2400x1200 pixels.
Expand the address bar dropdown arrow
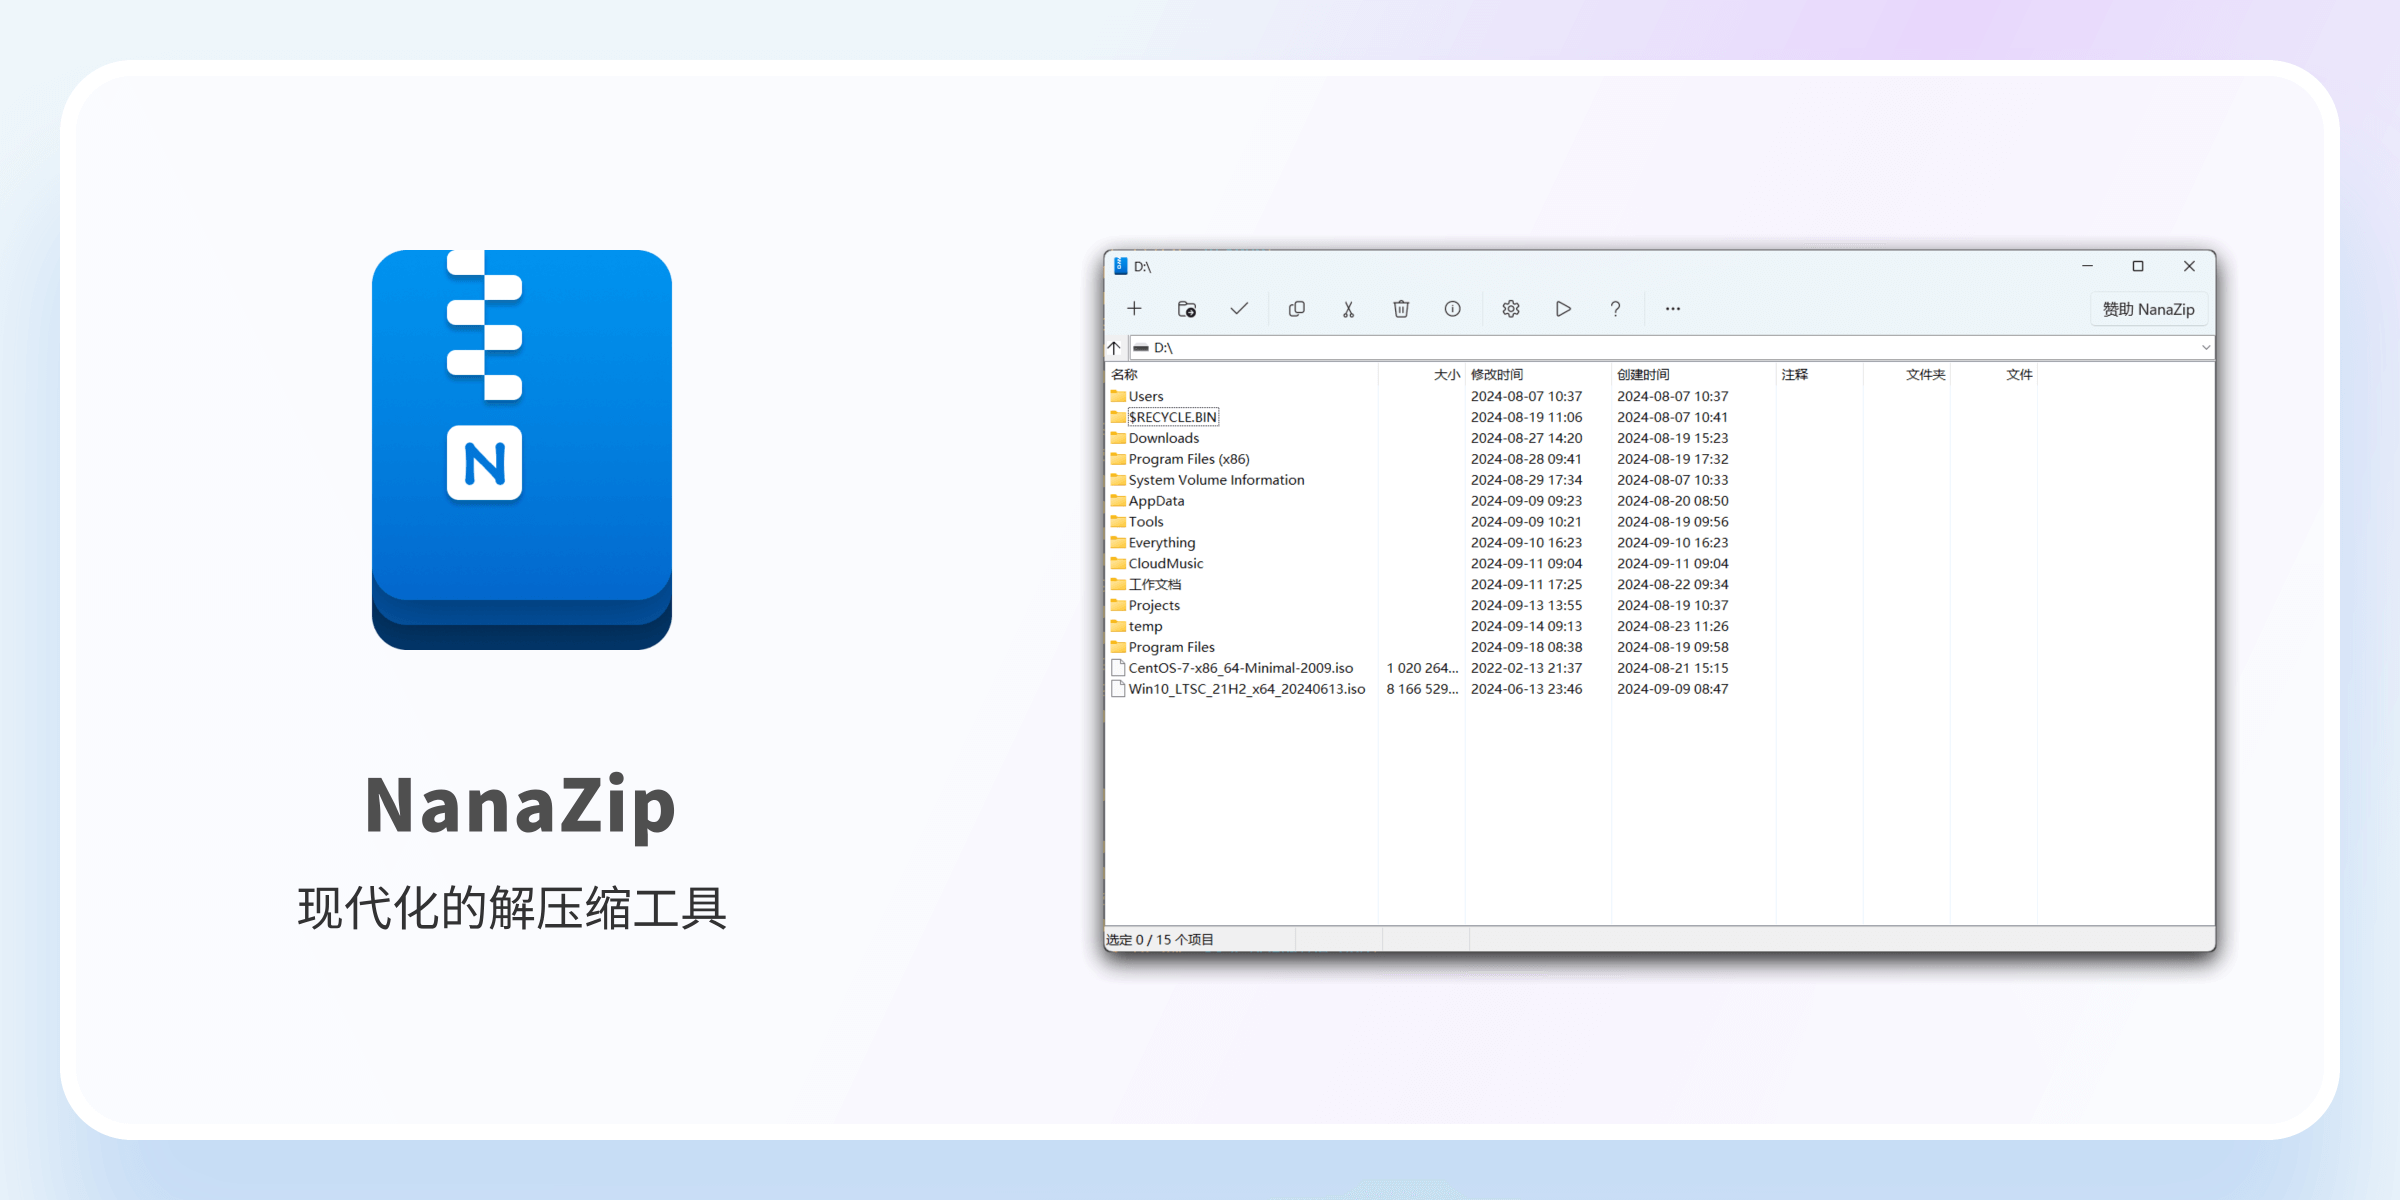click(2205, 348)
